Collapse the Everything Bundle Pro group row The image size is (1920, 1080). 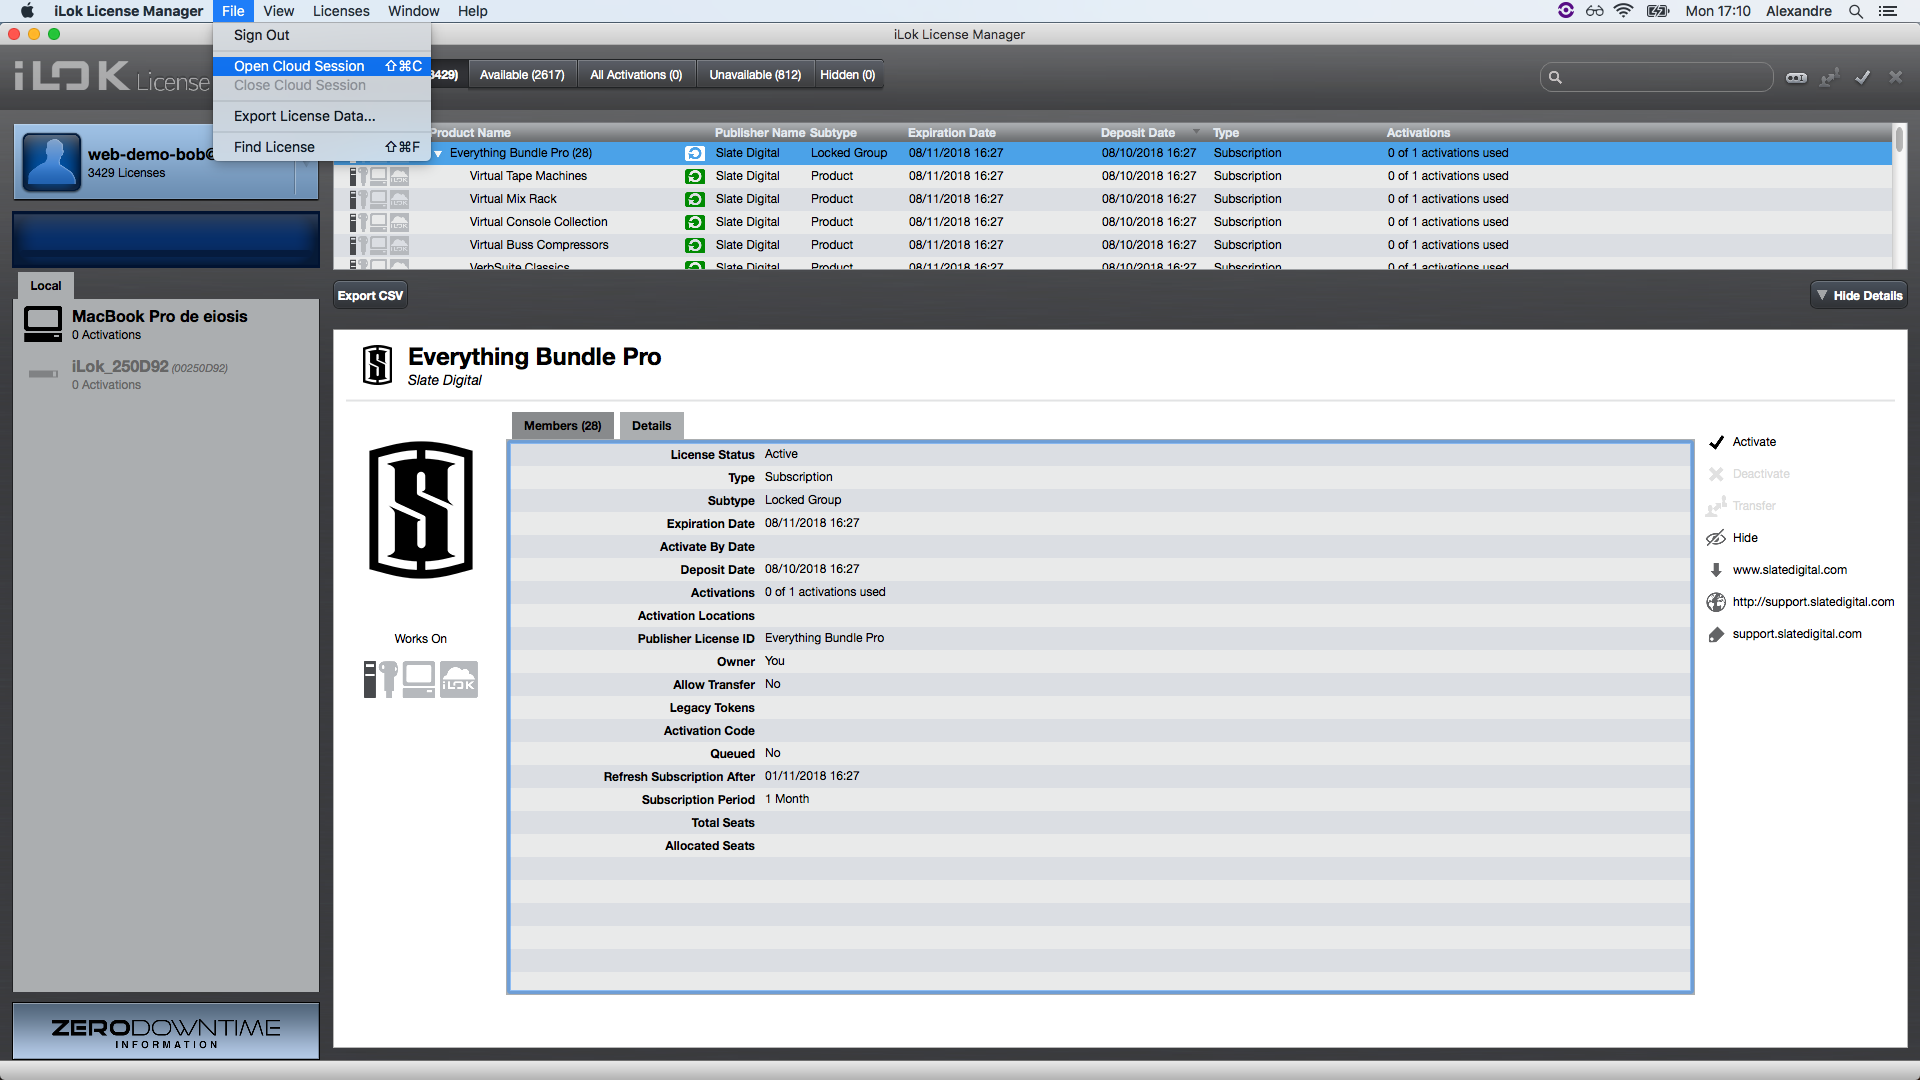[x=438, y=154]
